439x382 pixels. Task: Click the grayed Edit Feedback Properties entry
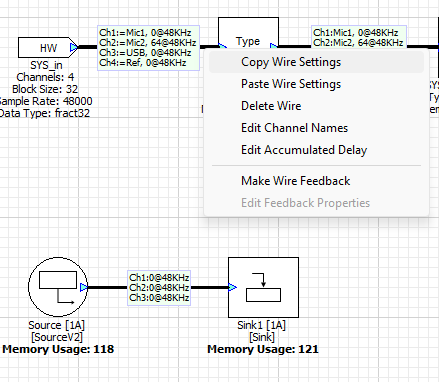[316, 203]
